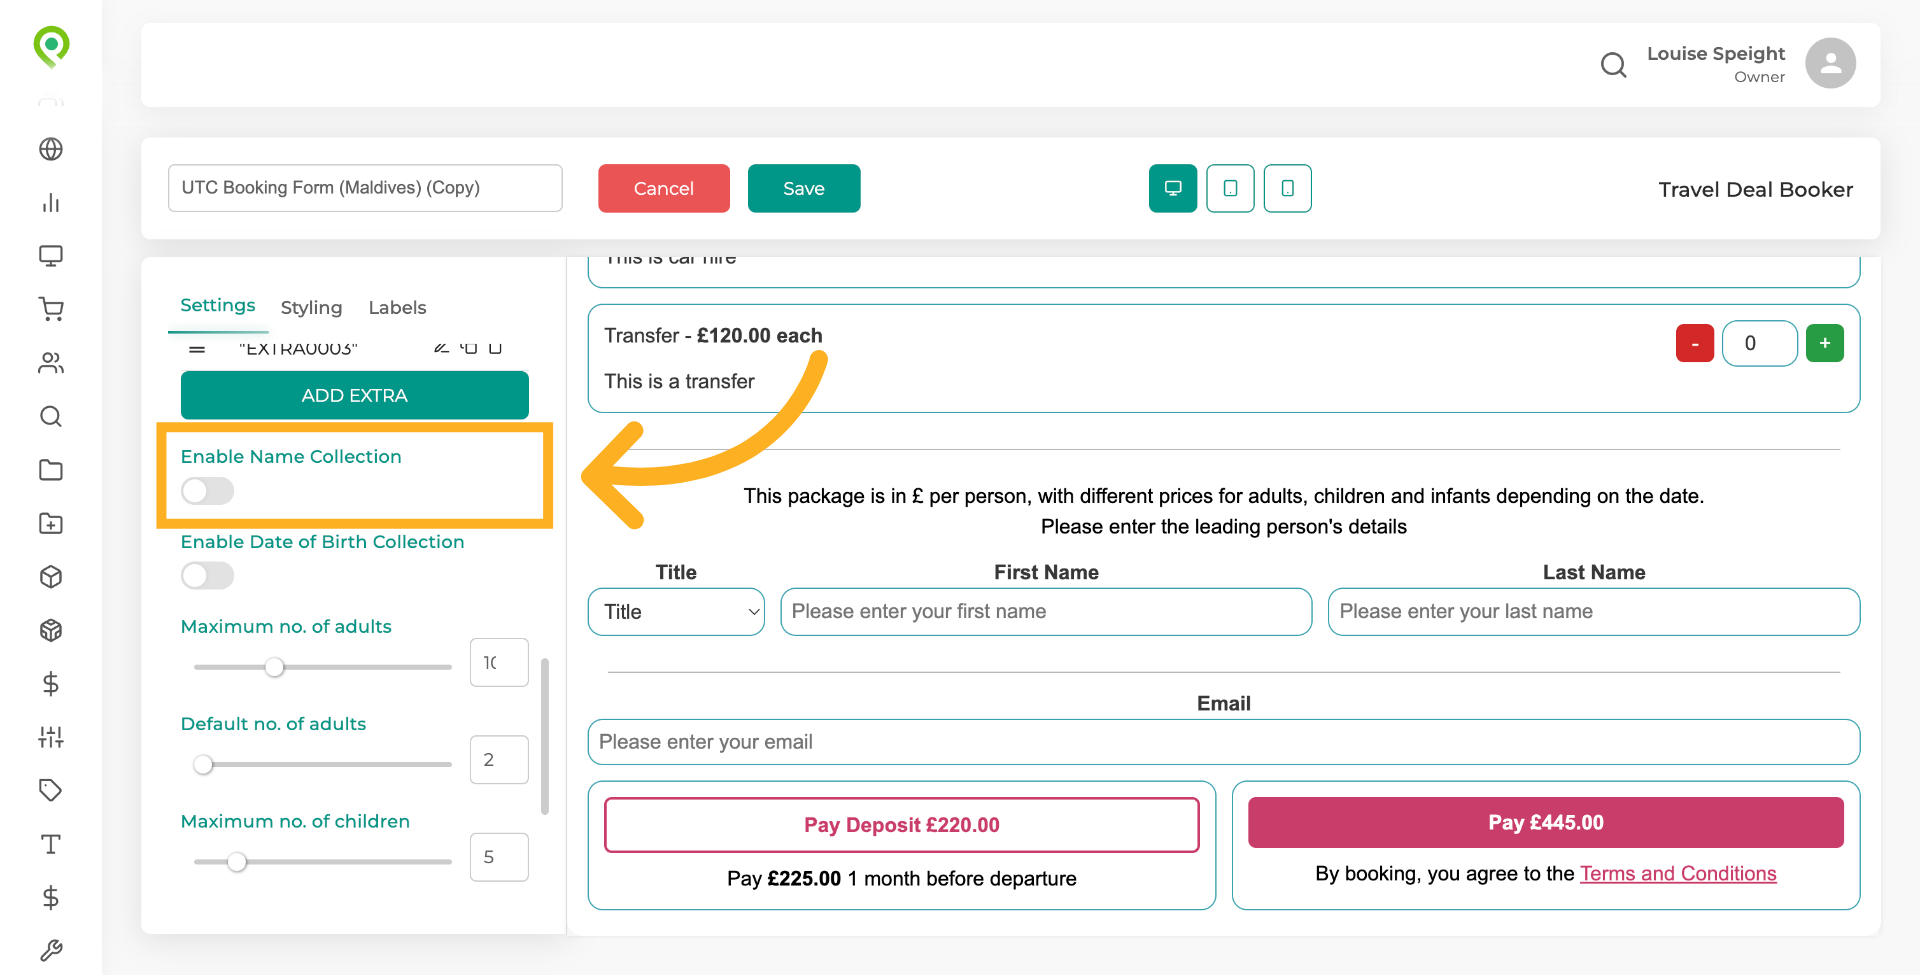The image size is (1920, 975).
Task: Open the Labels tab
Action: pyautogui.click(x=397, y=307)
